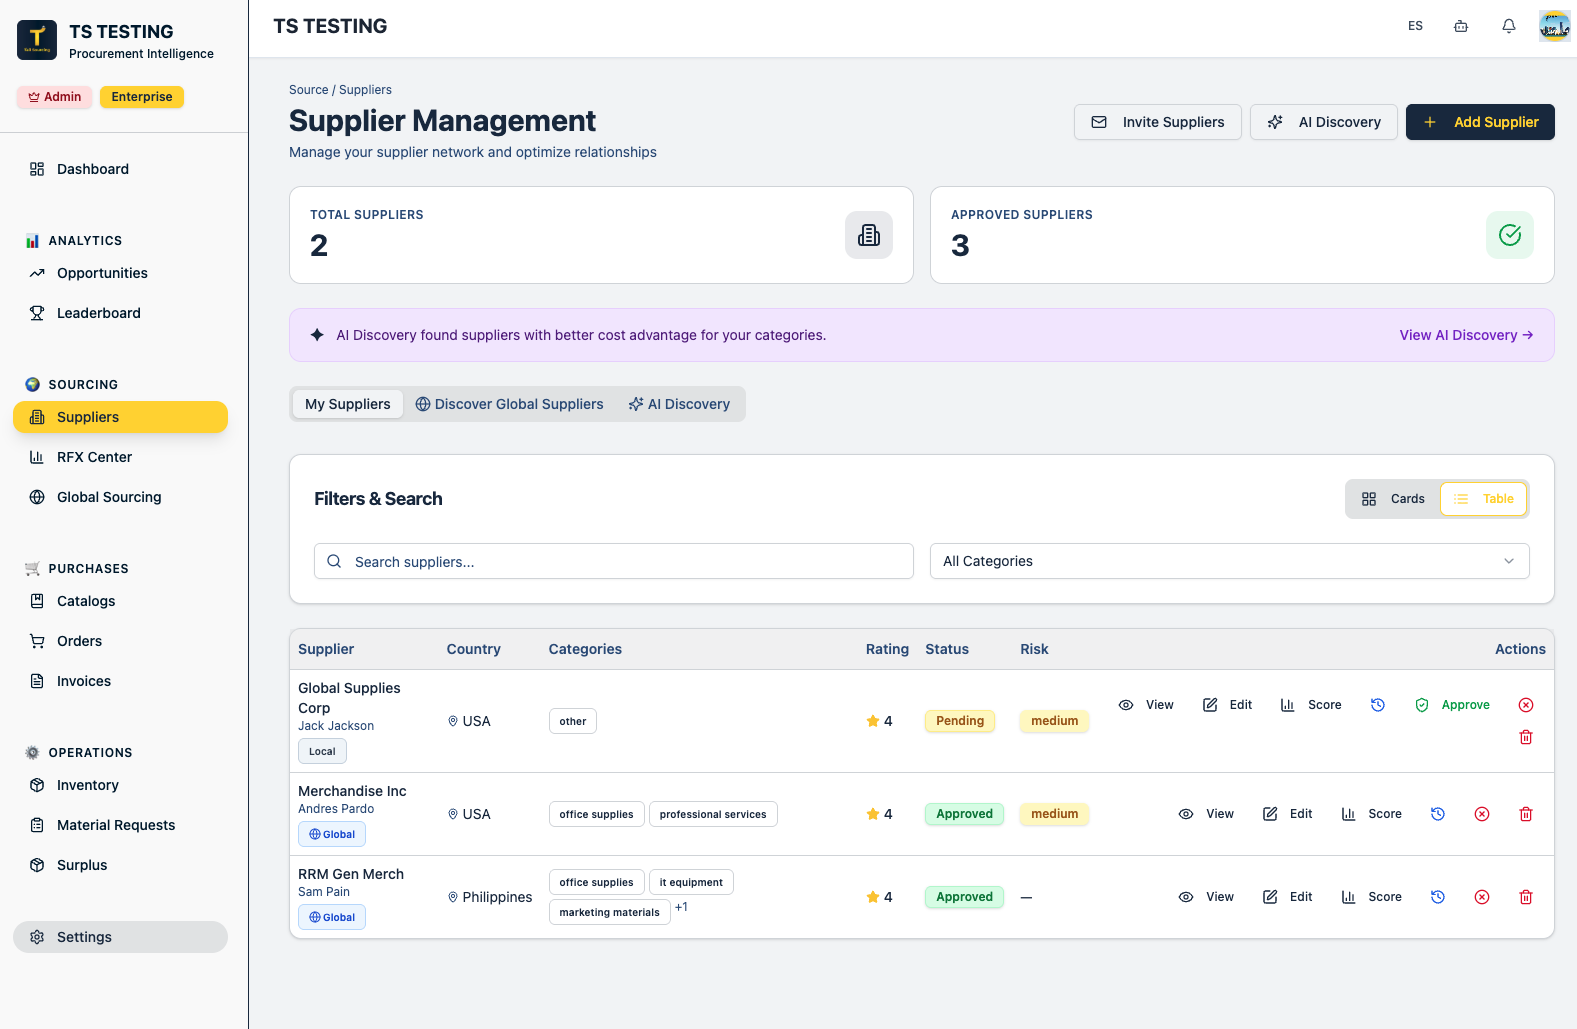The image size is (1577, 1029).
Task: Switch to Table view
Action: click(x=1484, y=499)
